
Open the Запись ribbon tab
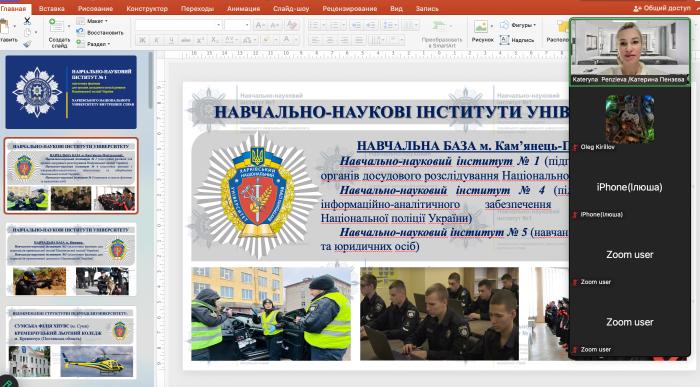pos(427,8)
